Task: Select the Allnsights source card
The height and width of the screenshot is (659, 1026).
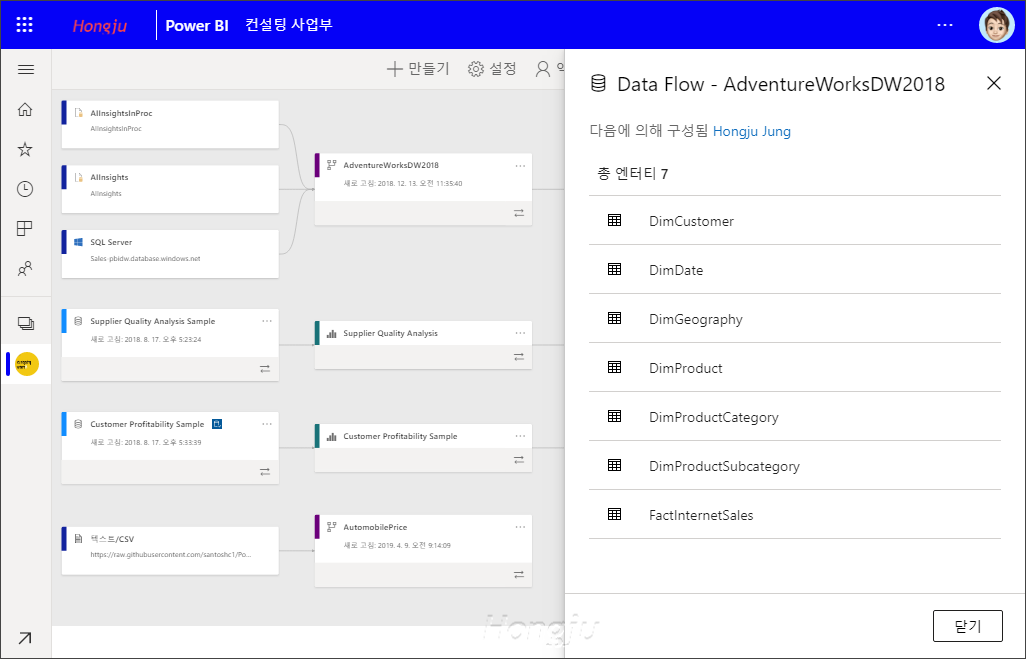Action: (x=170, y=189)
